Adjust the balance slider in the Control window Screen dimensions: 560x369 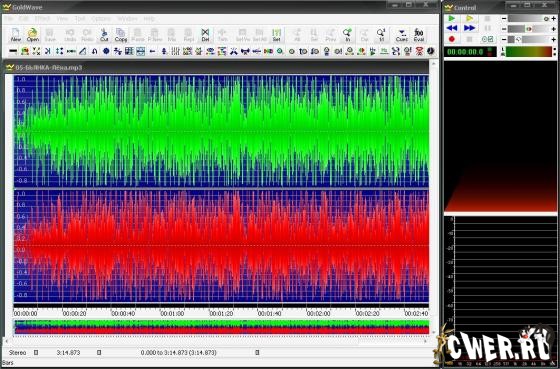(529, 29)
